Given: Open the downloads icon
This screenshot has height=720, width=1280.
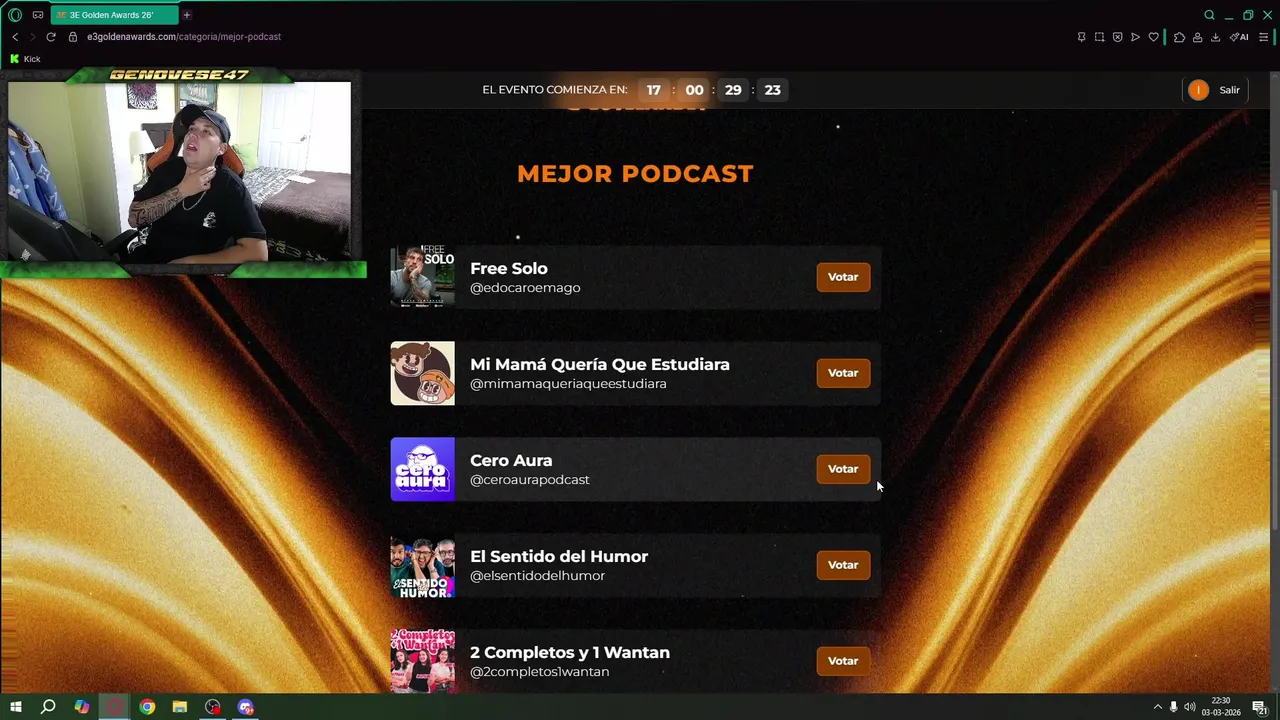Looking at the screenshot, I should [x=1215, y=37].
